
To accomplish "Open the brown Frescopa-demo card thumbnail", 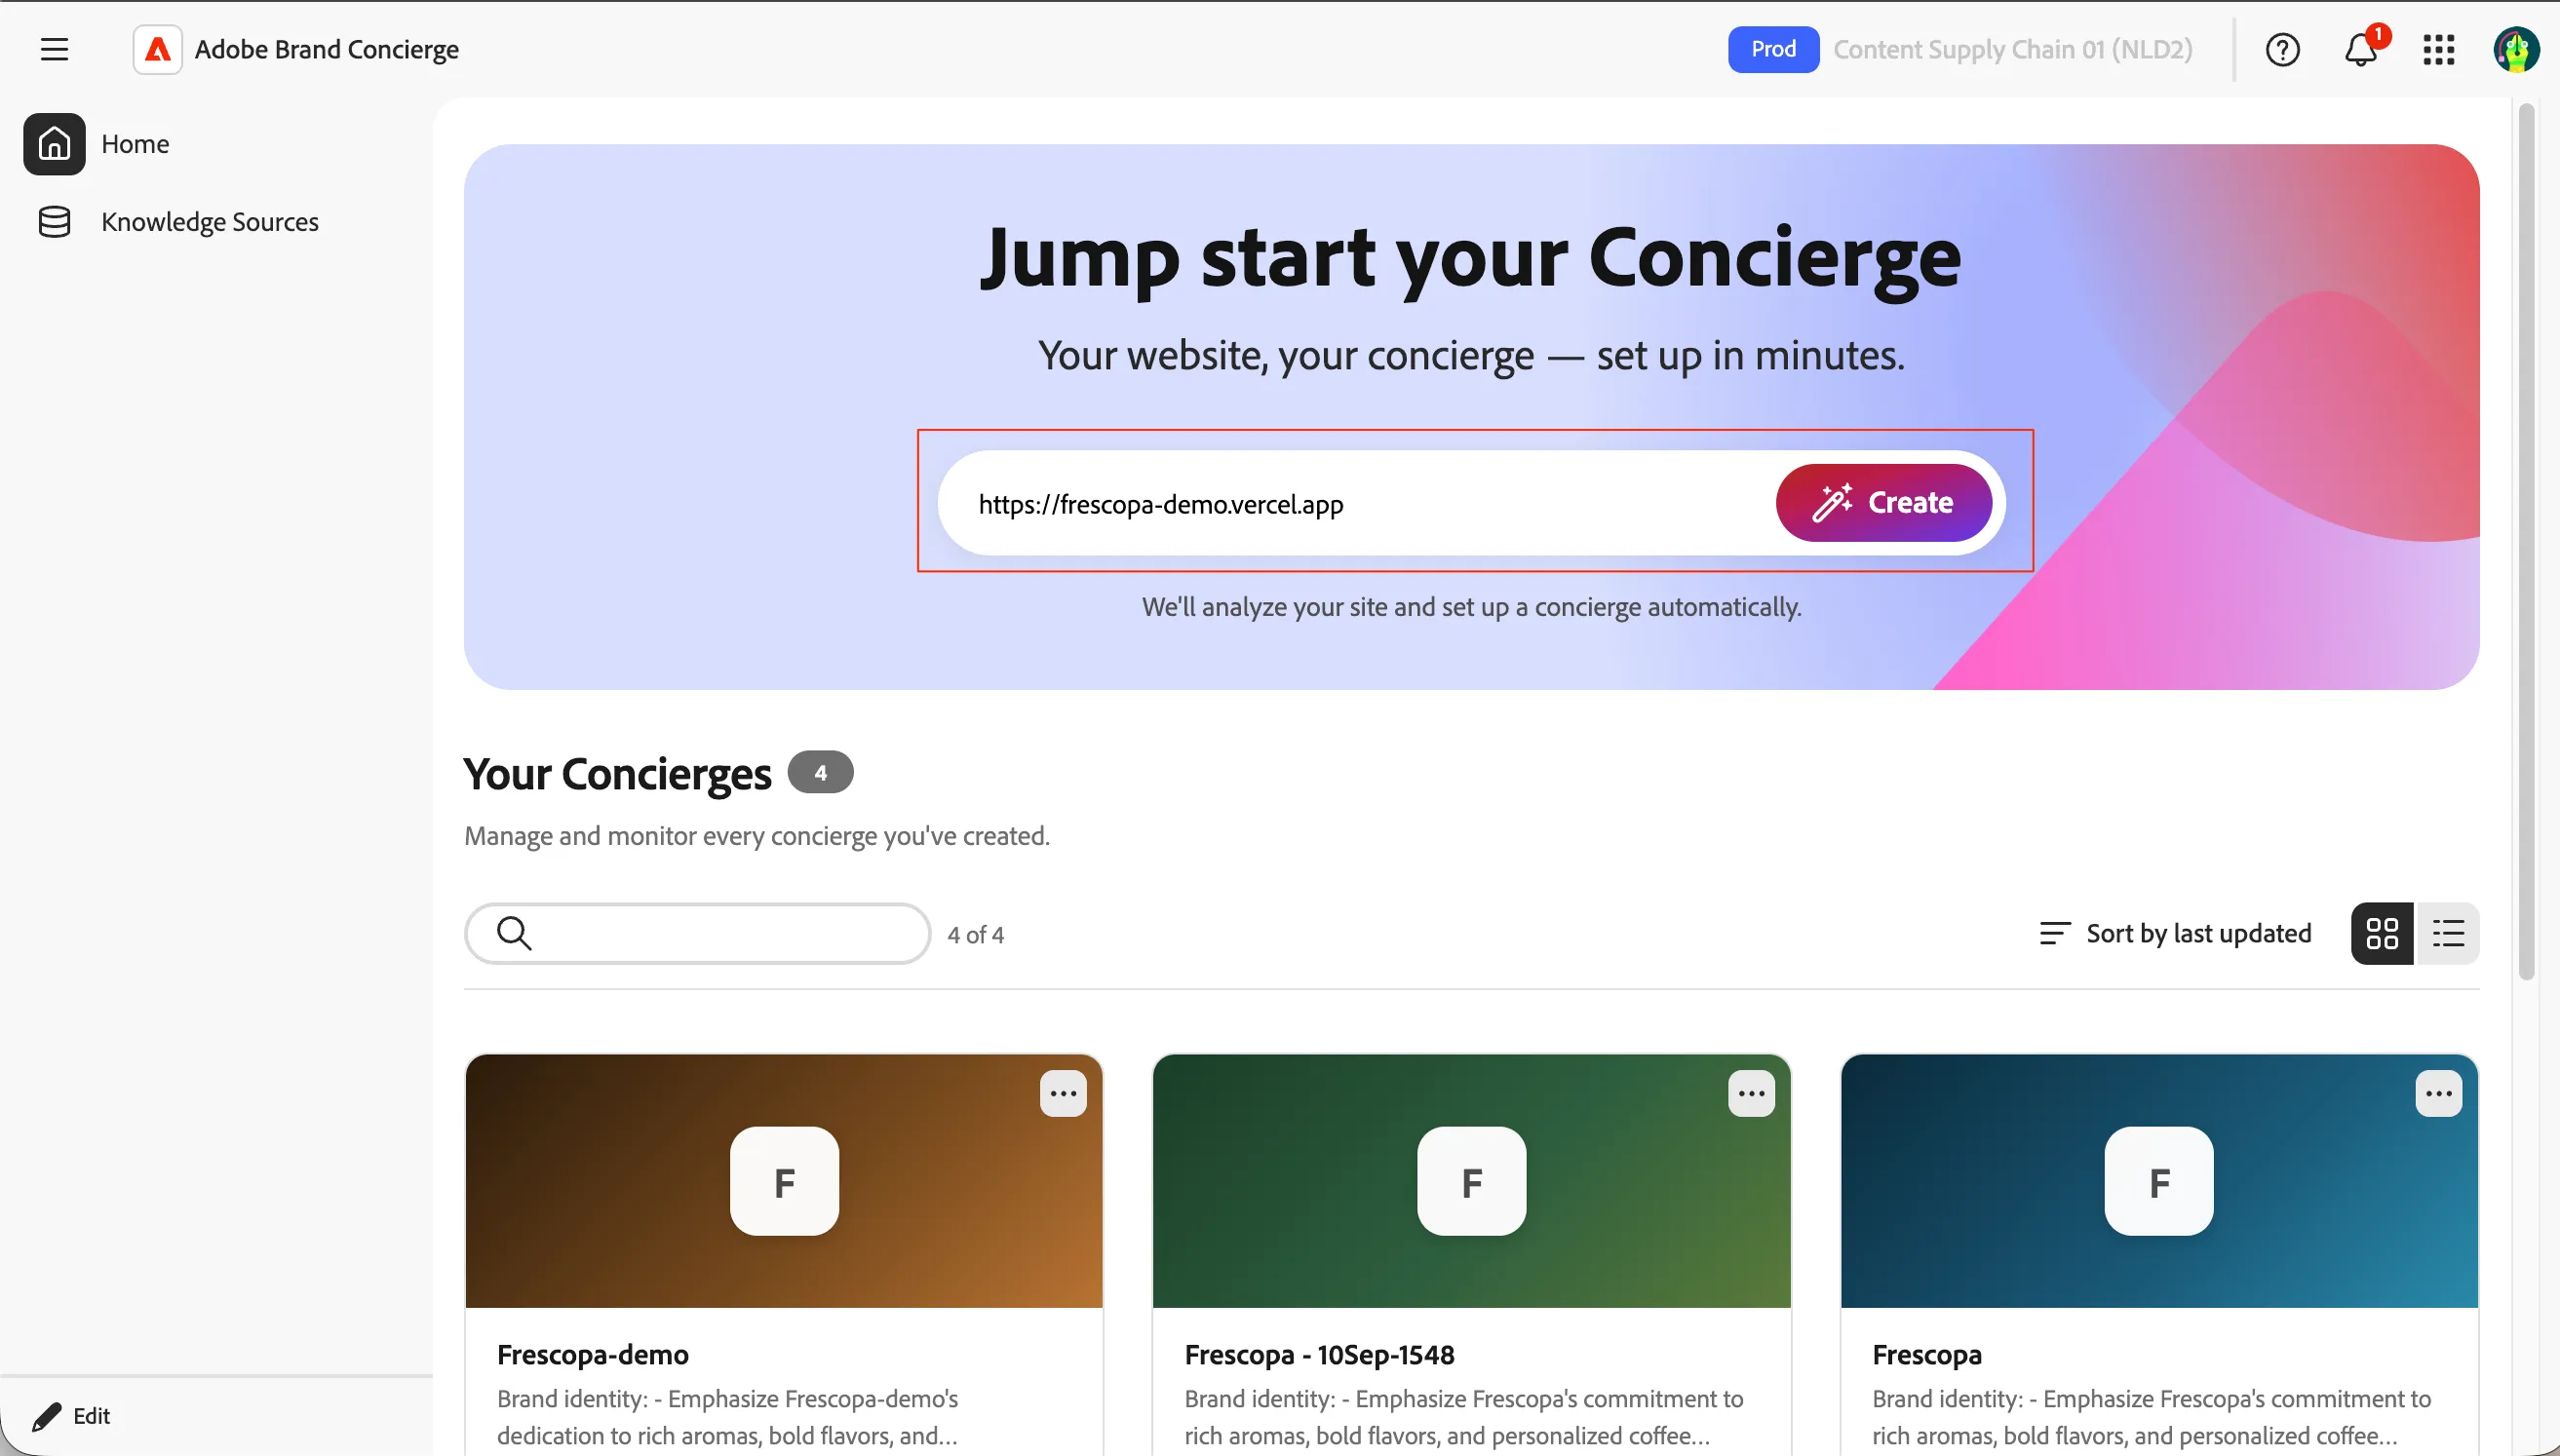I will tap(784, 1181).
